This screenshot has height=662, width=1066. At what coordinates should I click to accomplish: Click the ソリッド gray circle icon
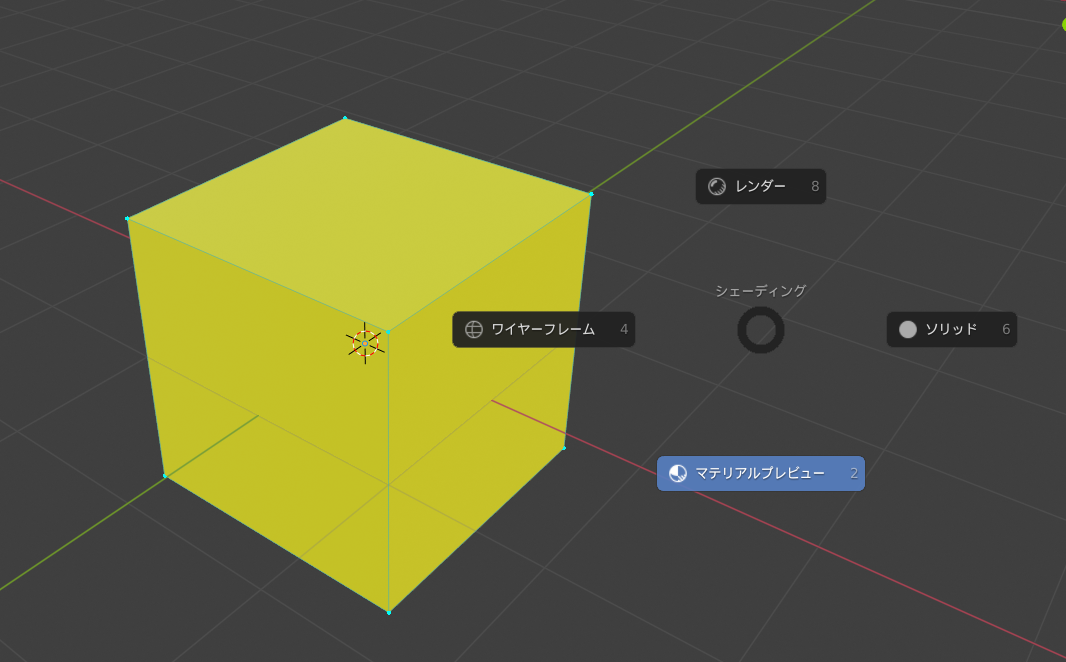908,330
